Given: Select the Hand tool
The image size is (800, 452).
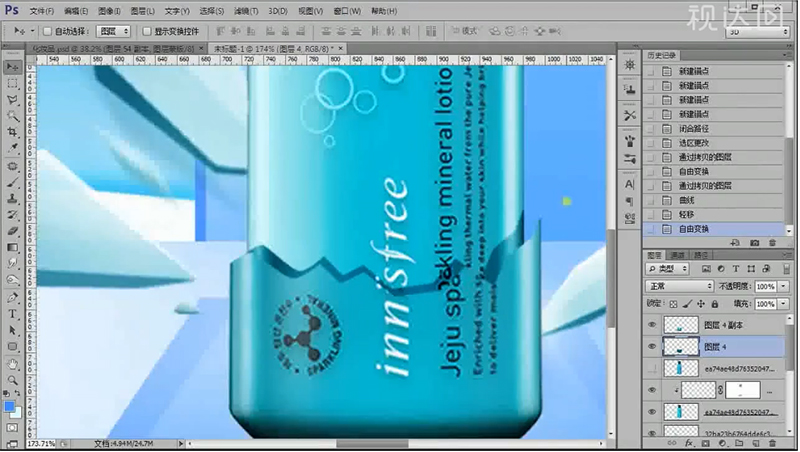Looking at the screenshot, I should click(x=12, y=364).
